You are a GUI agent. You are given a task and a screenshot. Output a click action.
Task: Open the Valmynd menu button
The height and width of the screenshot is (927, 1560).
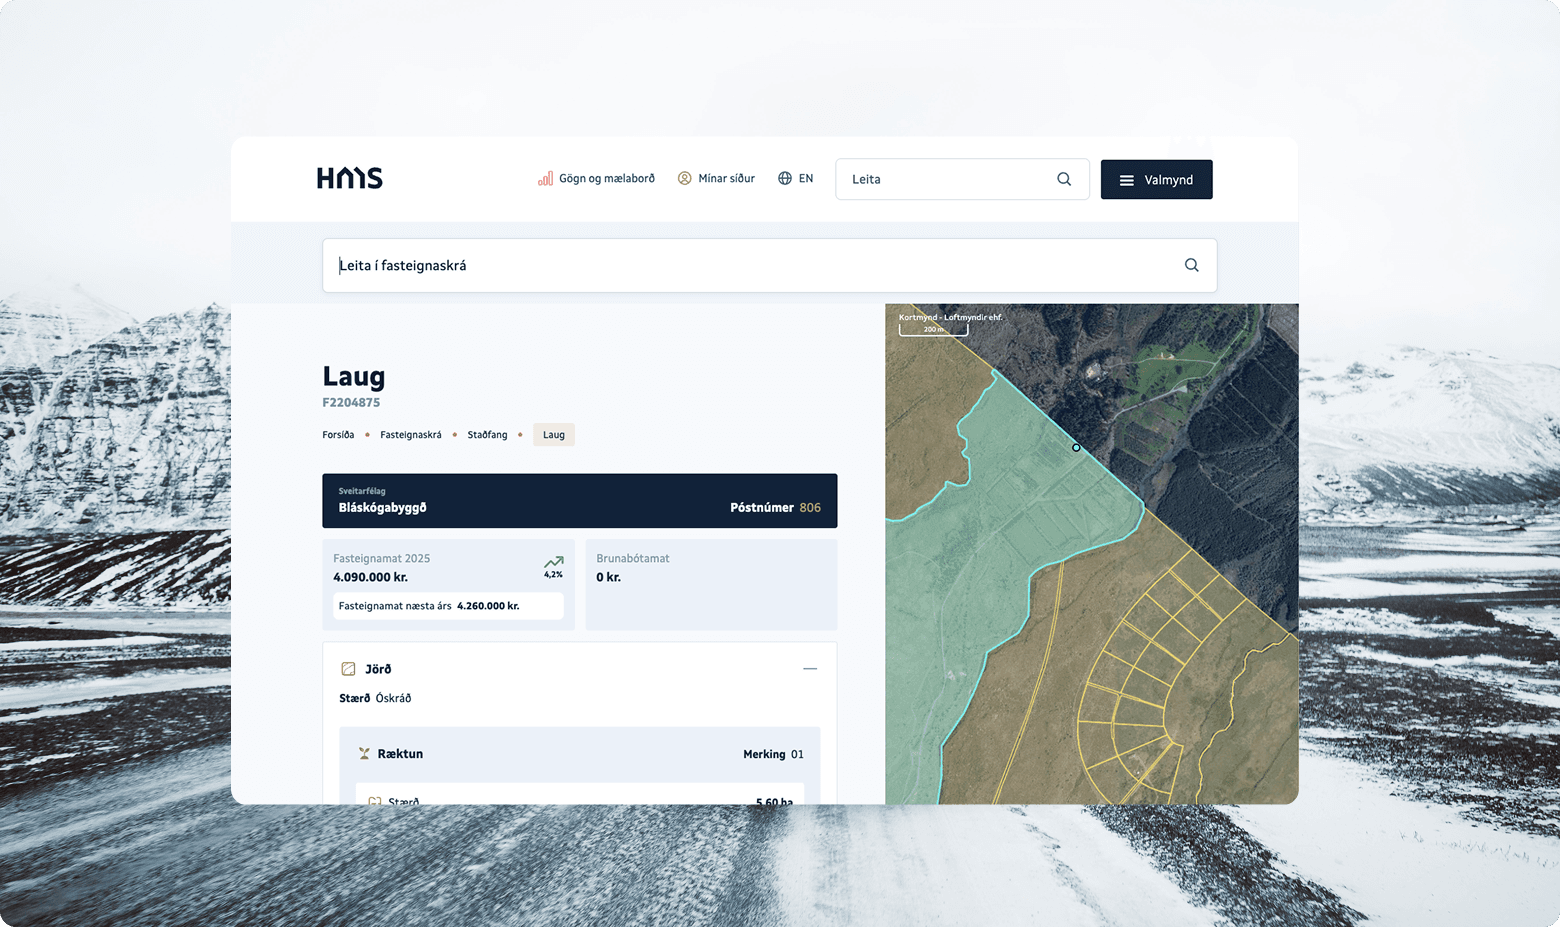point(1156,180)
